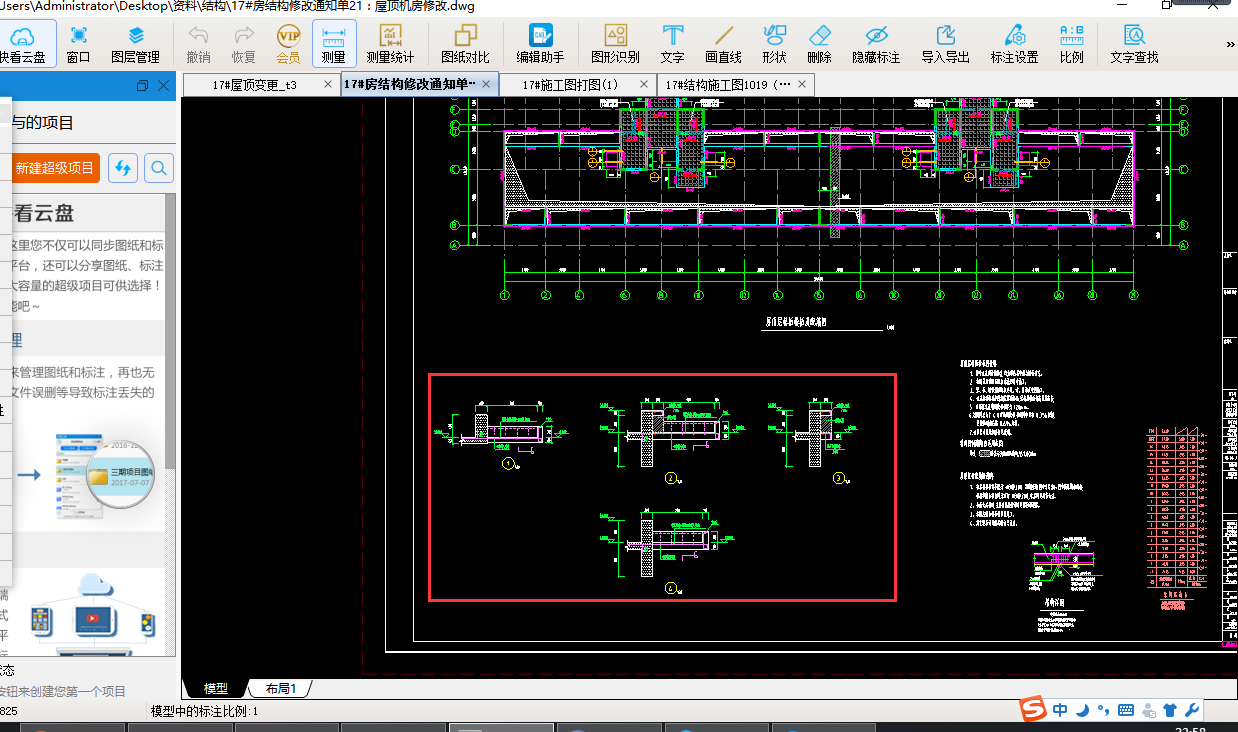The image size is (1238, 732).
Task: Select the 图形识别 shape recognition tool
Action: (615, 45)
